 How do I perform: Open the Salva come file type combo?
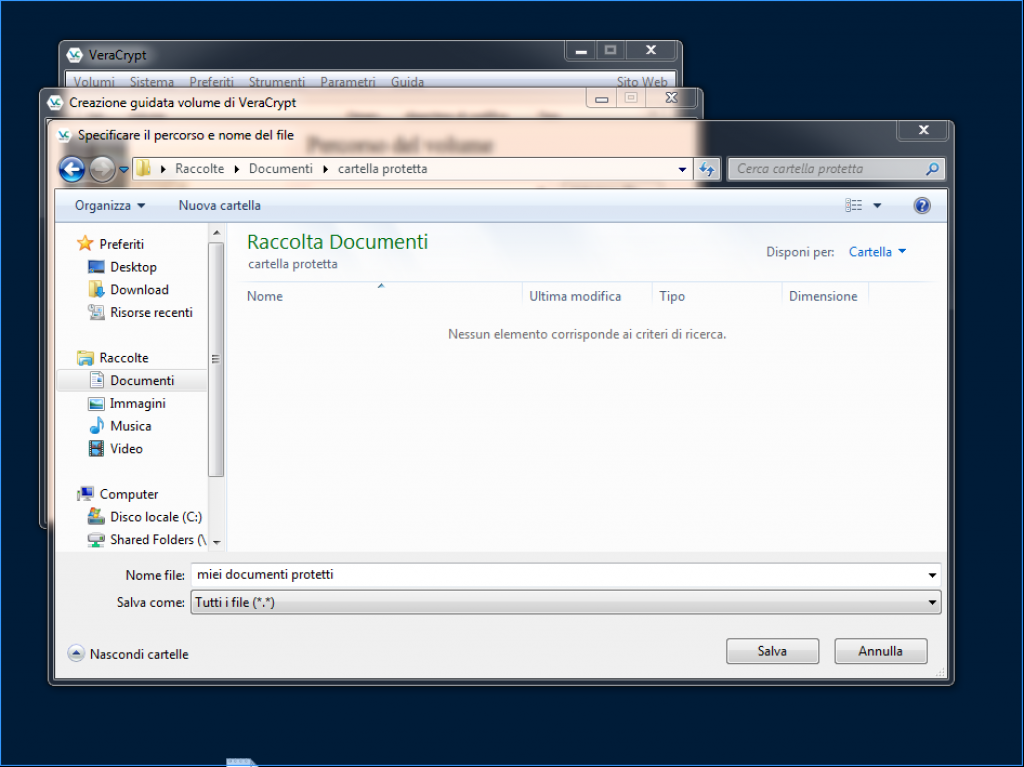pyautogui.click(x=566, y=602)
